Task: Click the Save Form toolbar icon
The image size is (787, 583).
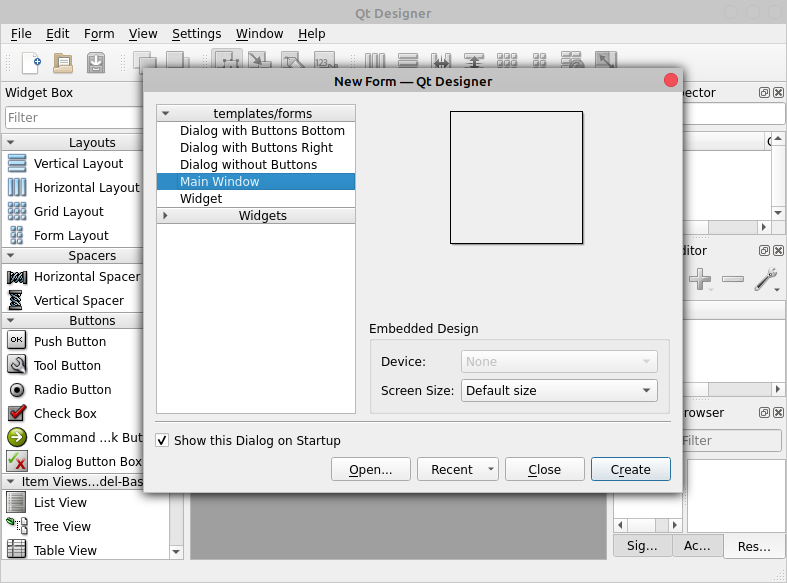Action: pos(96,62)
